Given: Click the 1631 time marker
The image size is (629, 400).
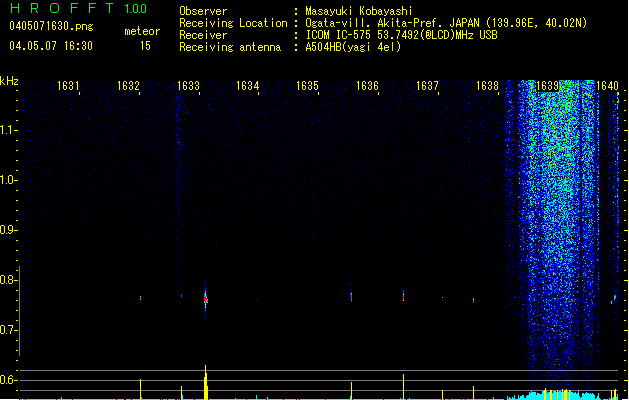Looking at the screenshot, I should [68, 86].
